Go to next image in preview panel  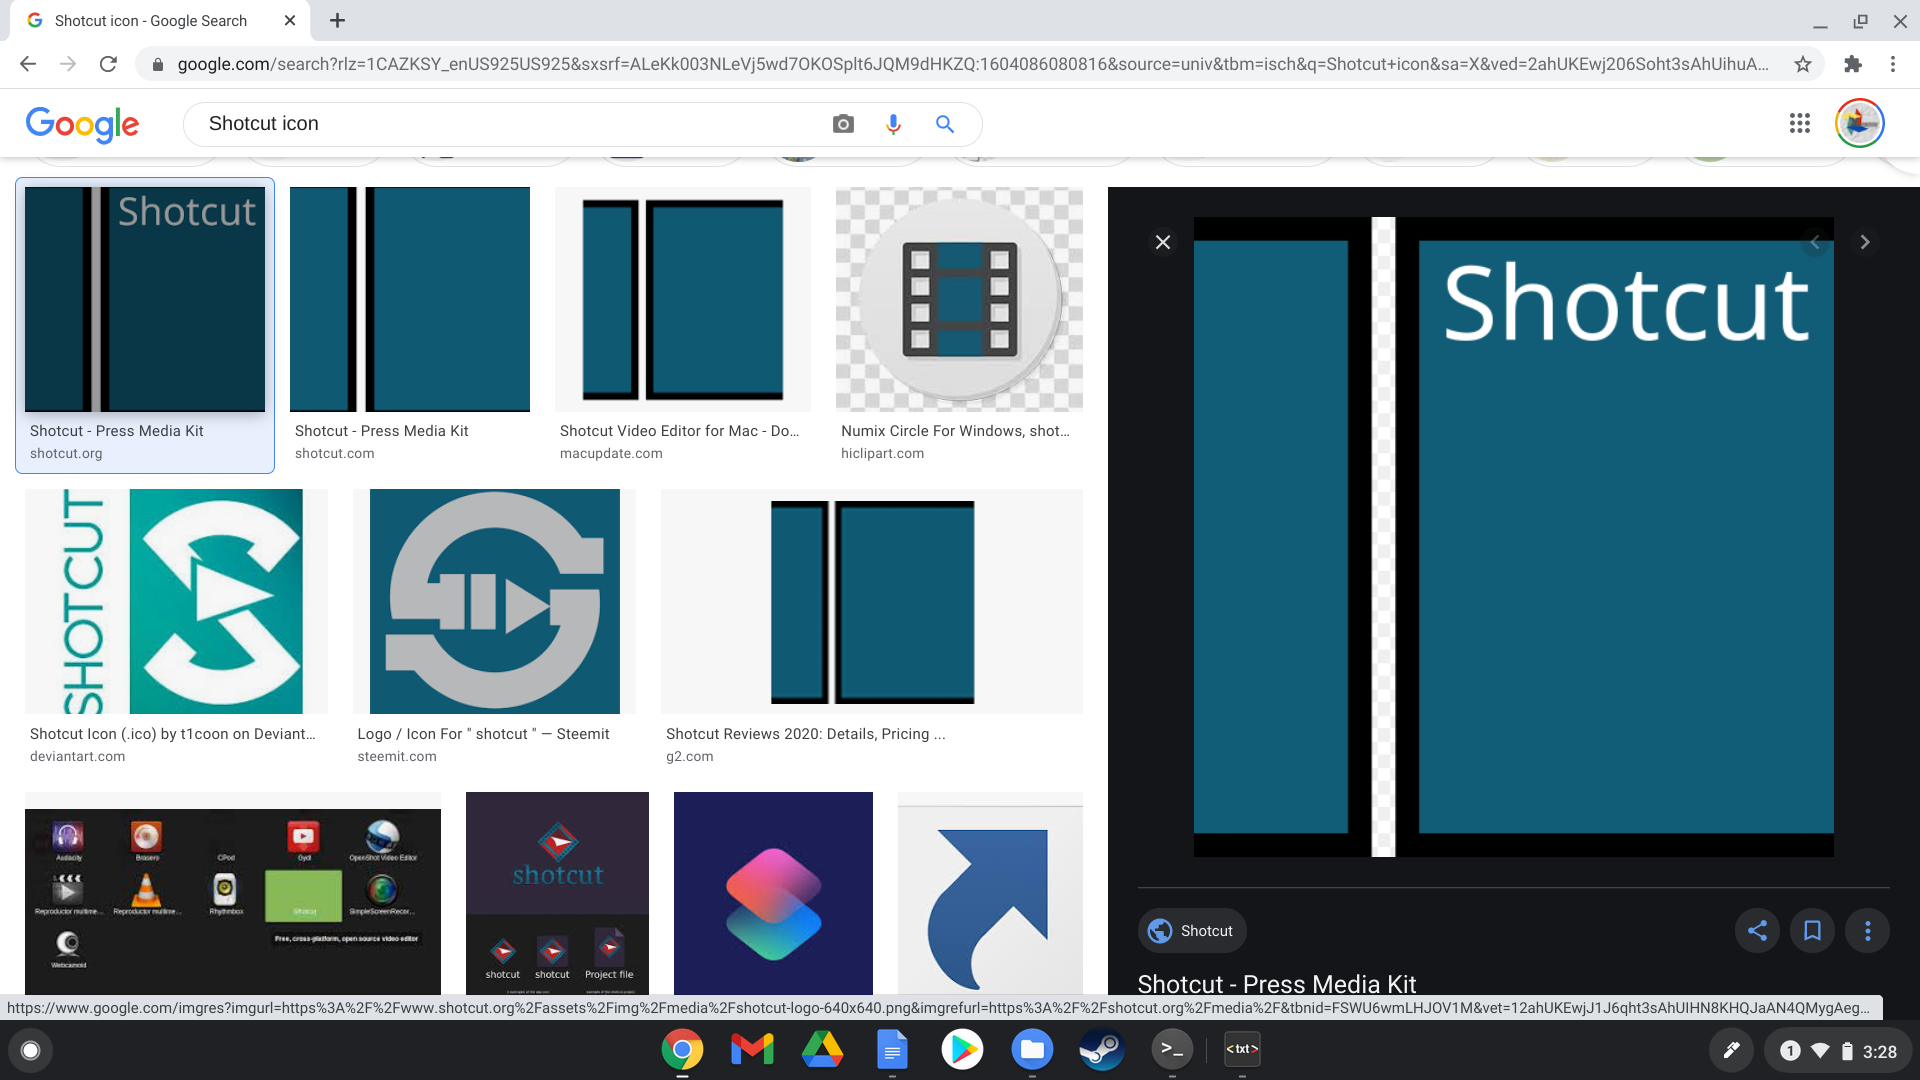click(x=1864, y=242)
